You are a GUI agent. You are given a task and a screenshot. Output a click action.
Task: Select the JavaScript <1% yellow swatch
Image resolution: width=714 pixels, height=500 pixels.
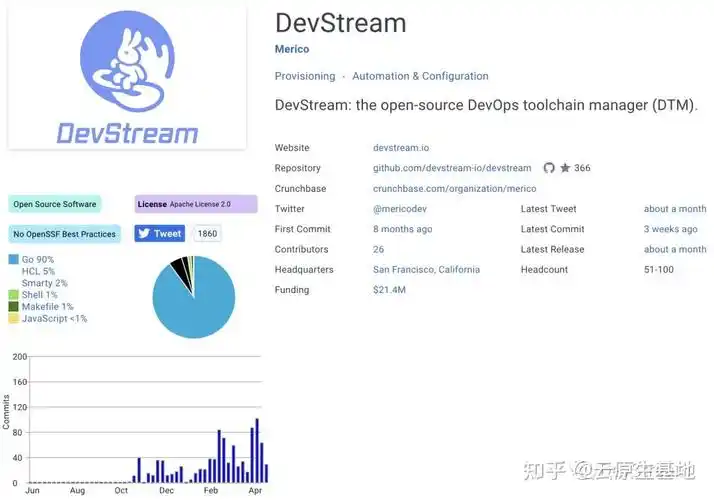click(14, 318)
